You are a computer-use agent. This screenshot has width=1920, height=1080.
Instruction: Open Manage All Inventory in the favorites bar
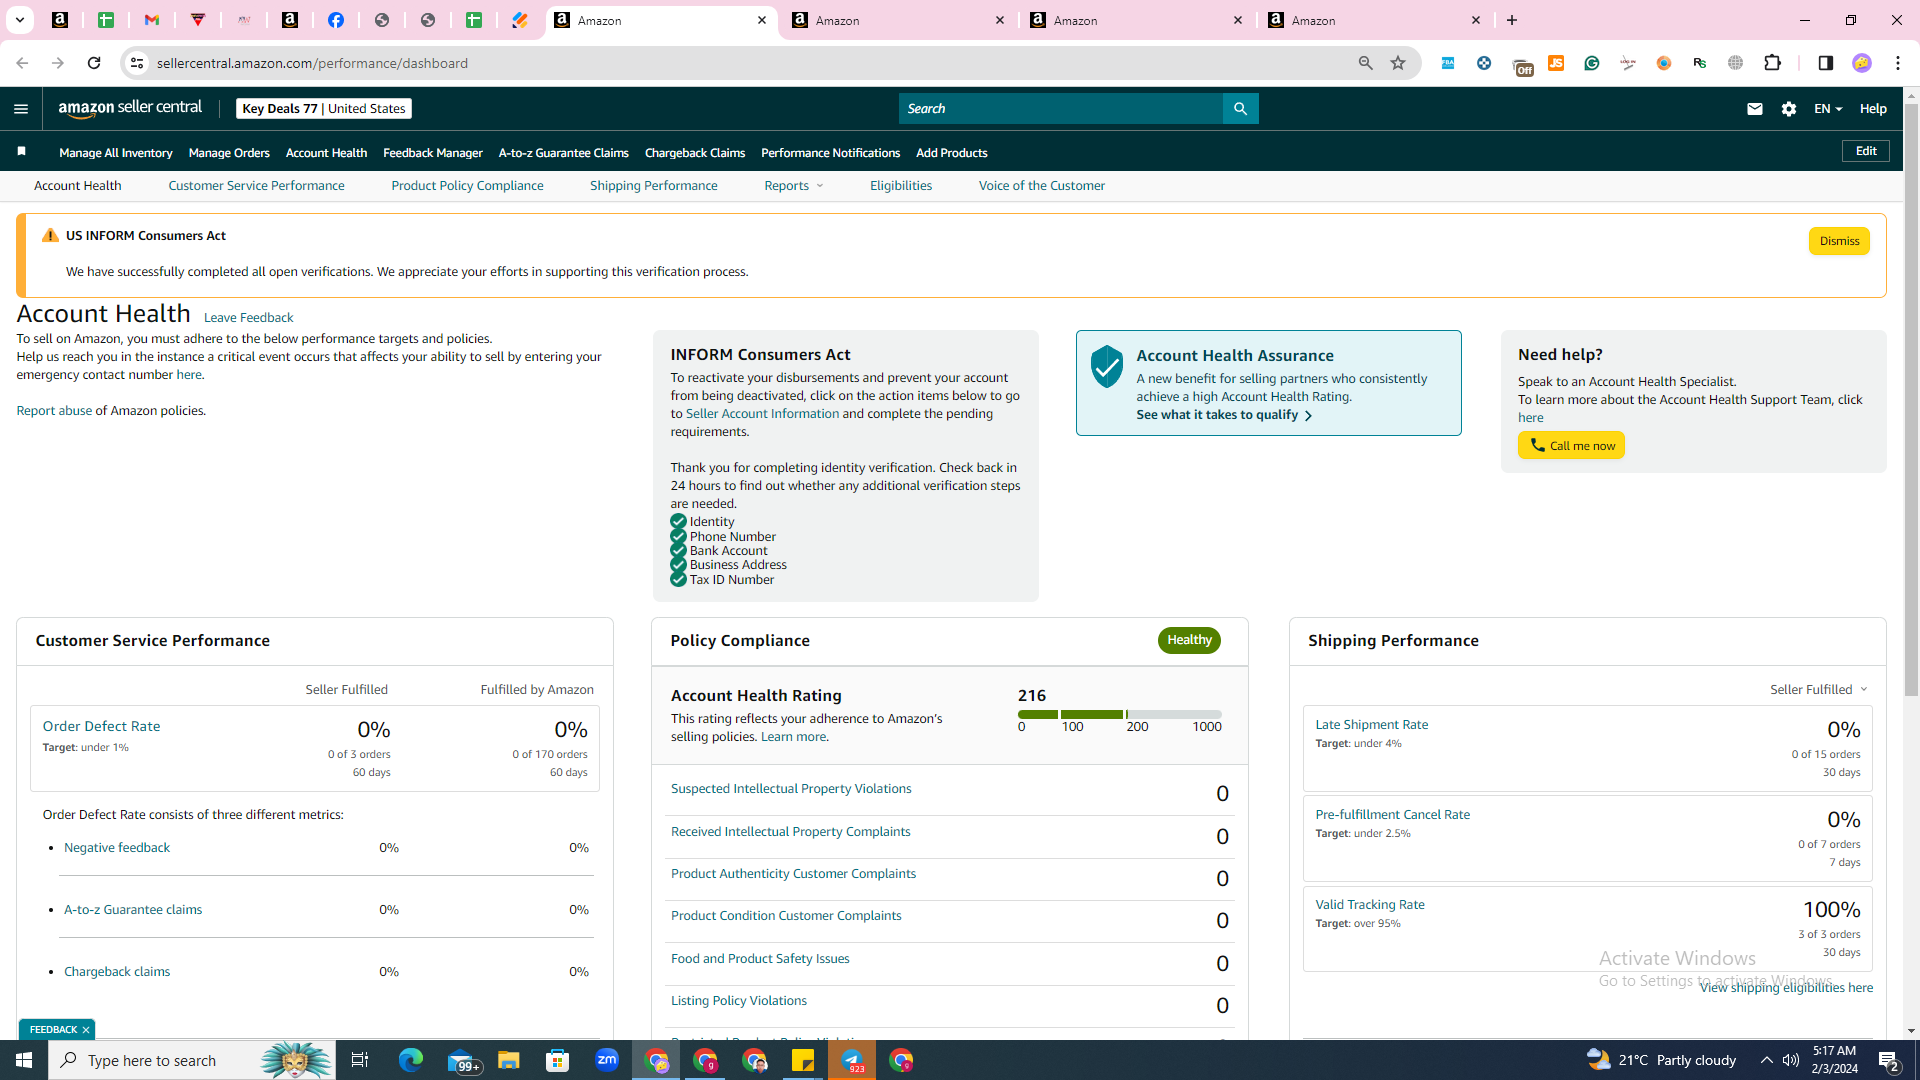pyautogui.click(x=115, y=153)
